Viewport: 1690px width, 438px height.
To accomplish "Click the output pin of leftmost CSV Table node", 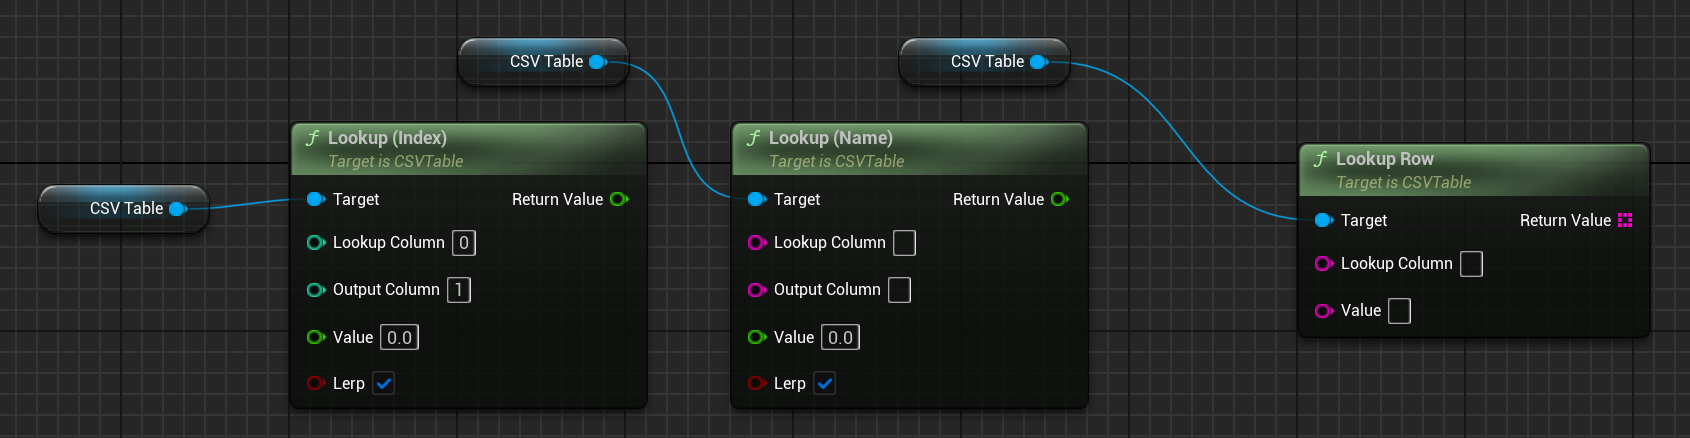I will pos(178,208).
